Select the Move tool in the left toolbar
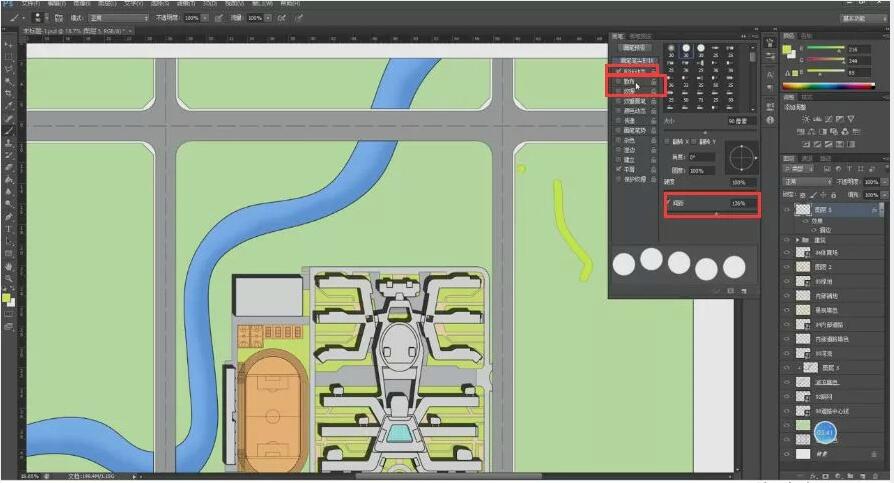Viewport: 894px width, 483px height. point(9,43)
